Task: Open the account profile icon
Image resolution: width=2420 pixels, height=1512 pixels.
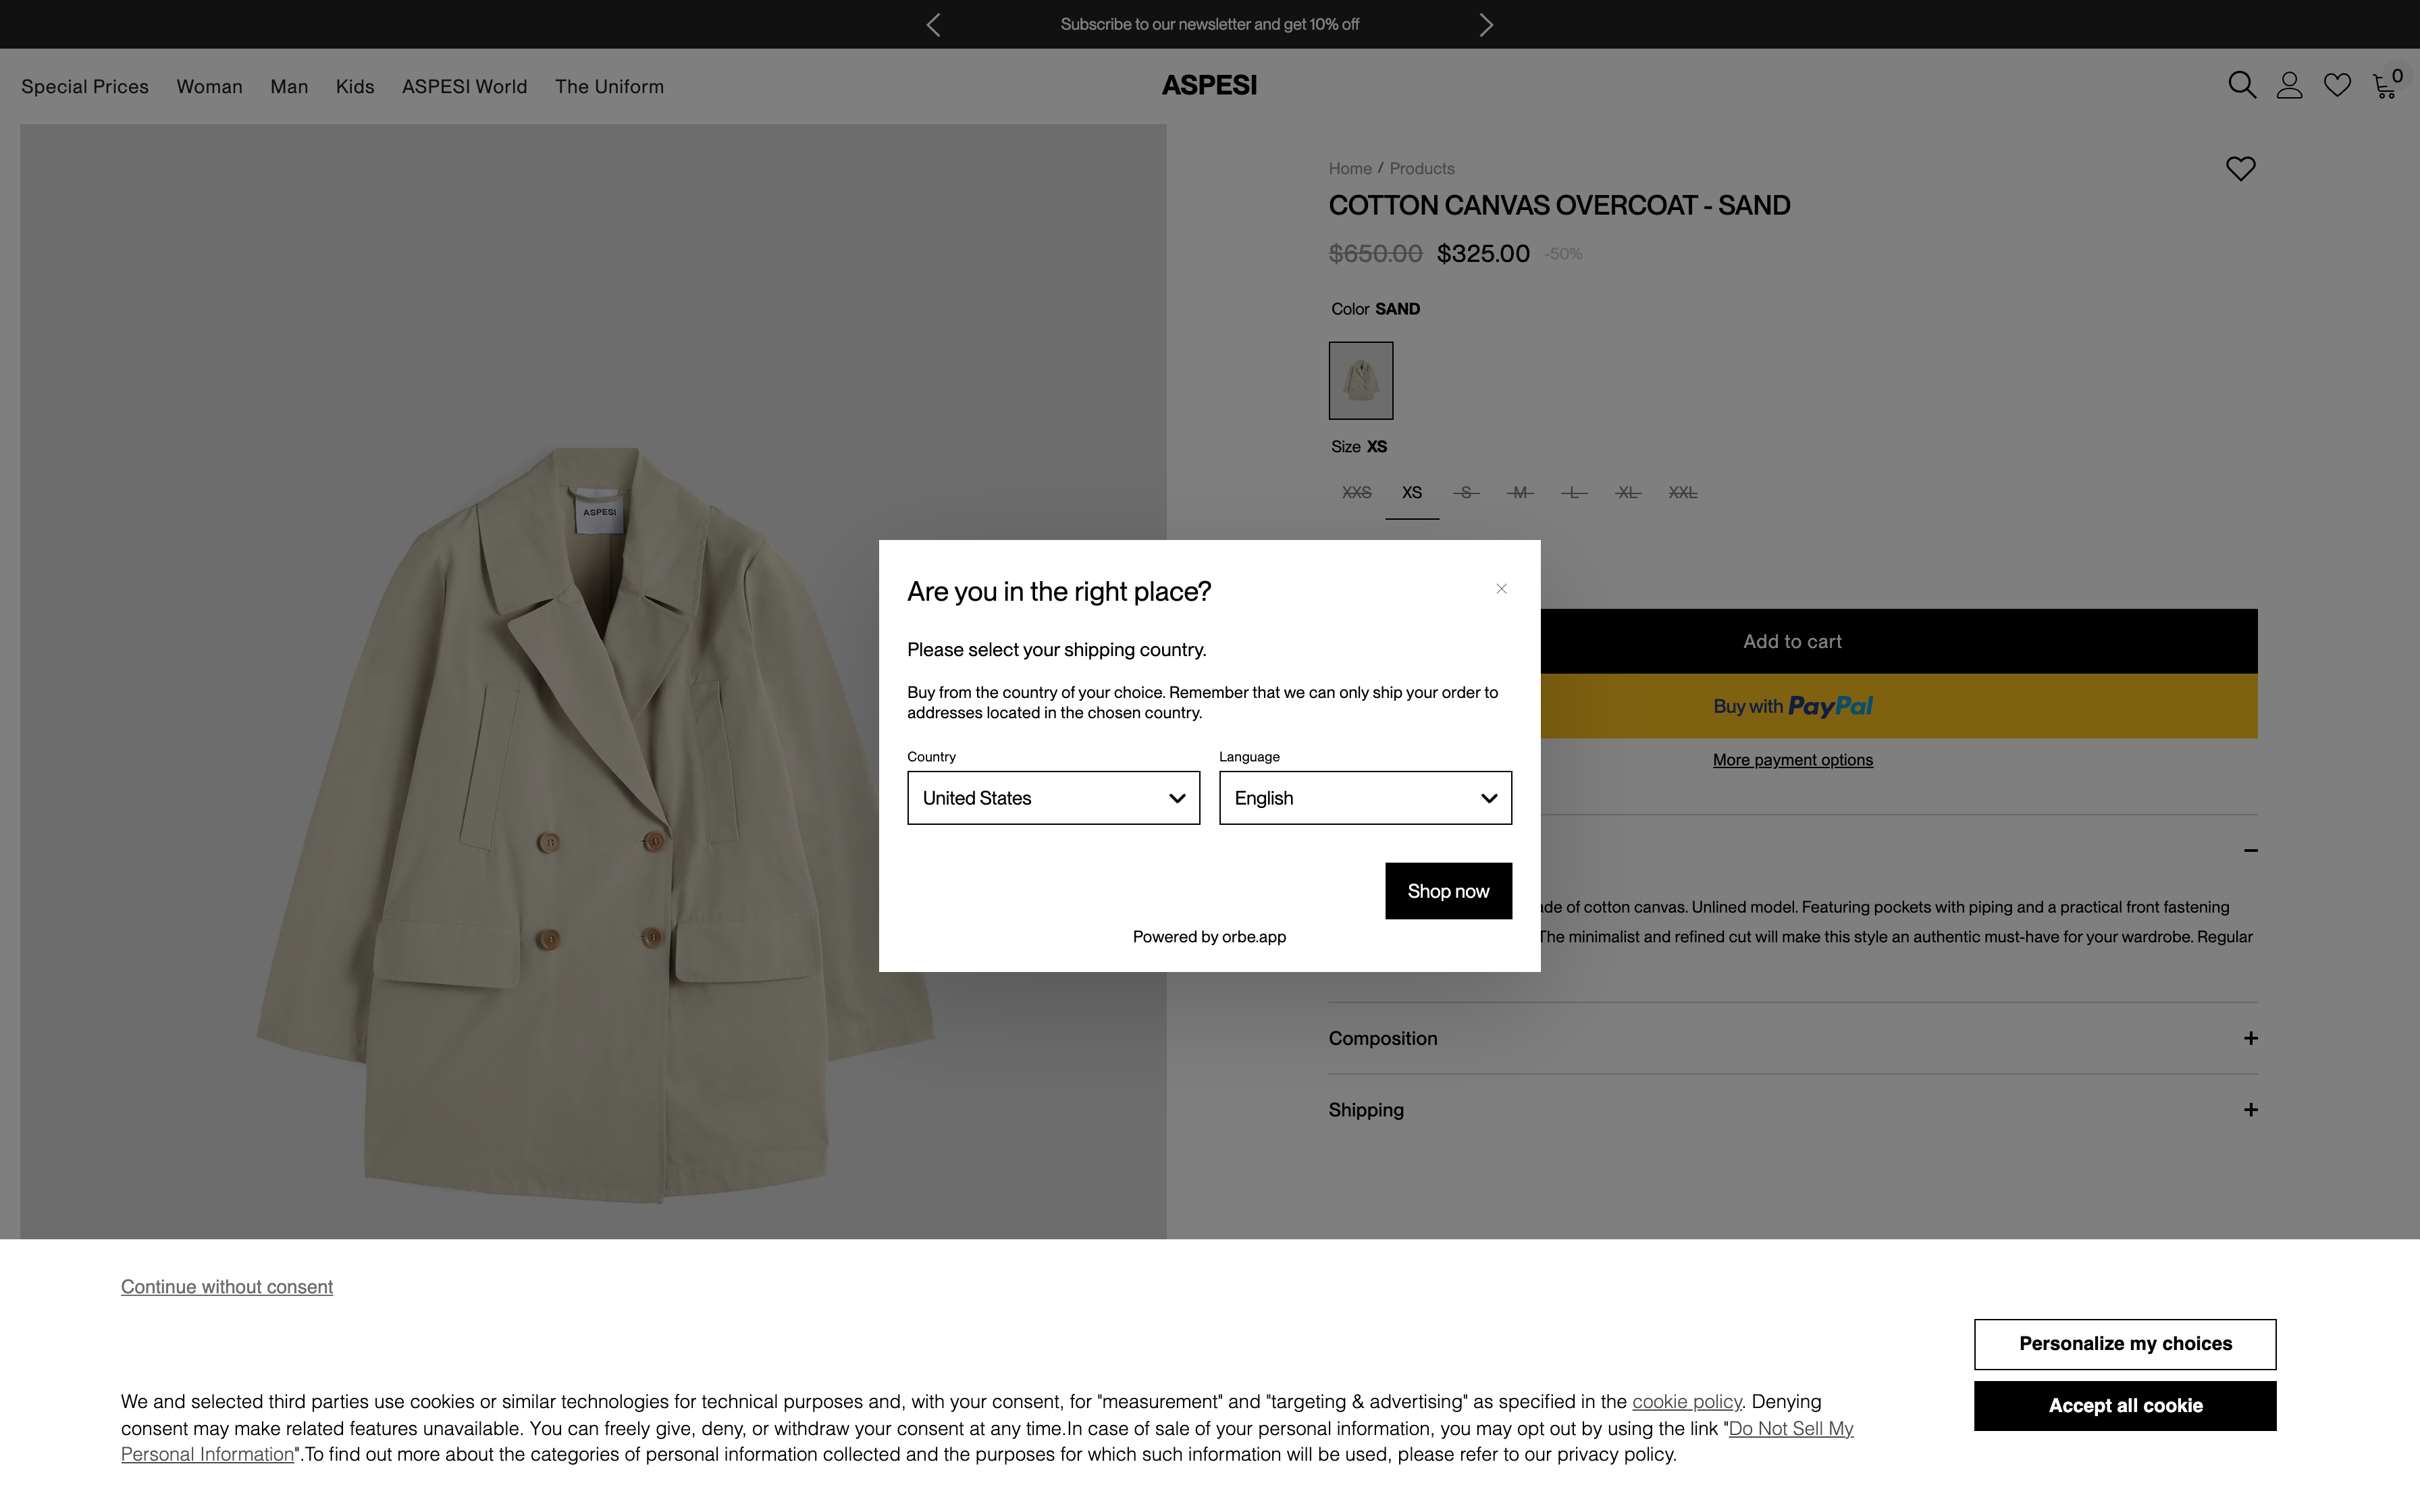Action: click(x=2289, y=86)
